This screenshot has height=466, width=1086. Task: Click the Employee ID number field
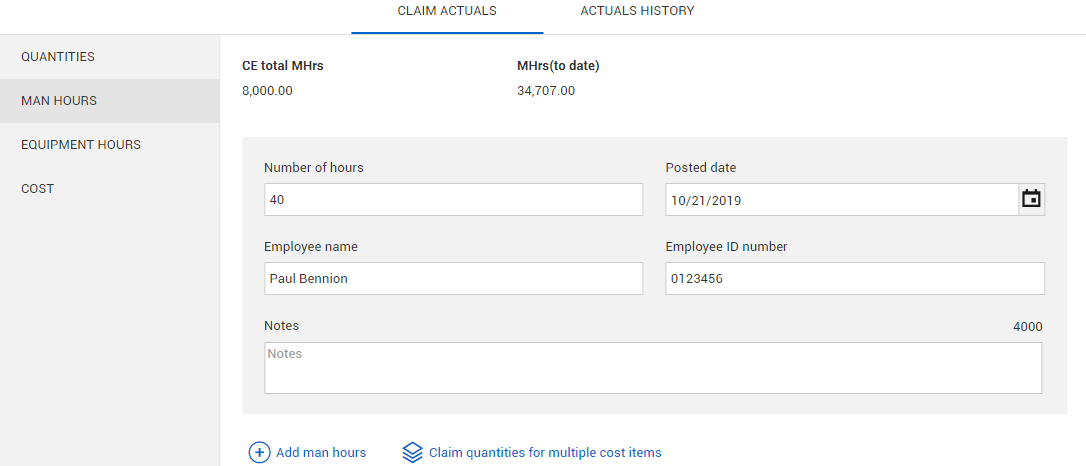click(855, 279)
